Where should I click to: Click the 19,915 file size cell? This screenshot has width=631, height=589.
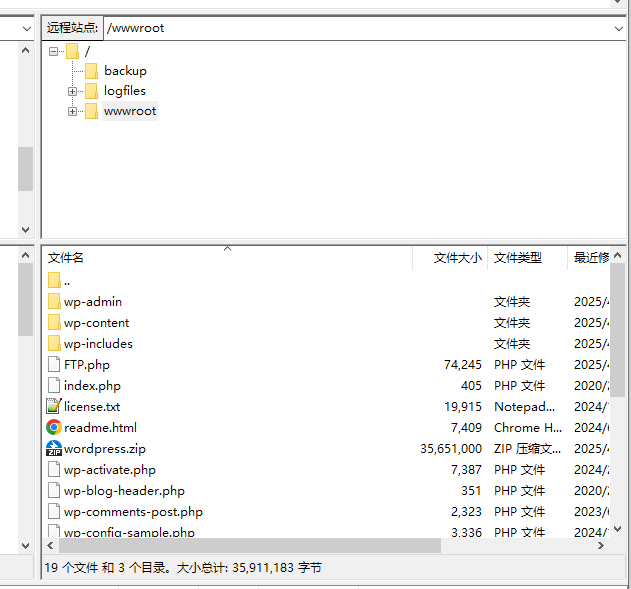462,406
